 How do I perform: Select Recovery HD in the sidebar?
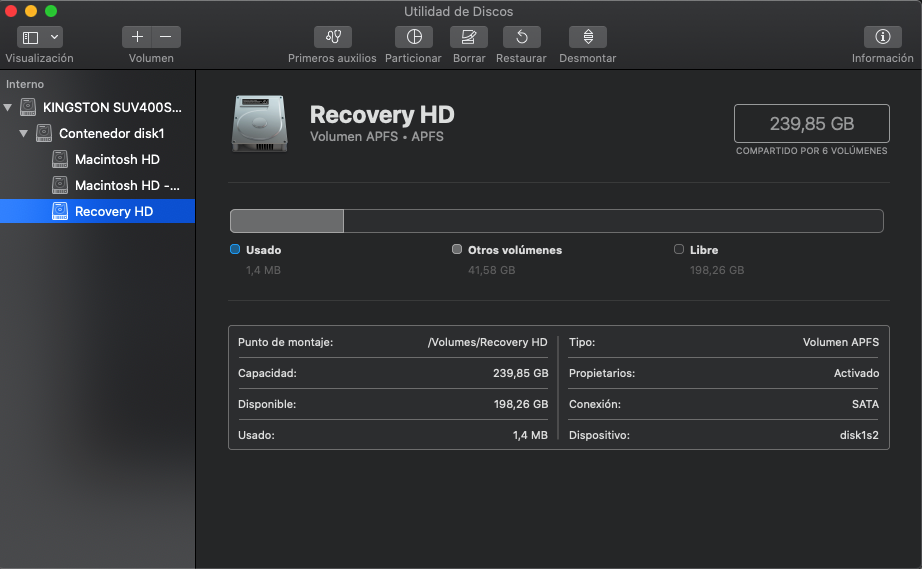pyautogui.click(x=113, y=211)
